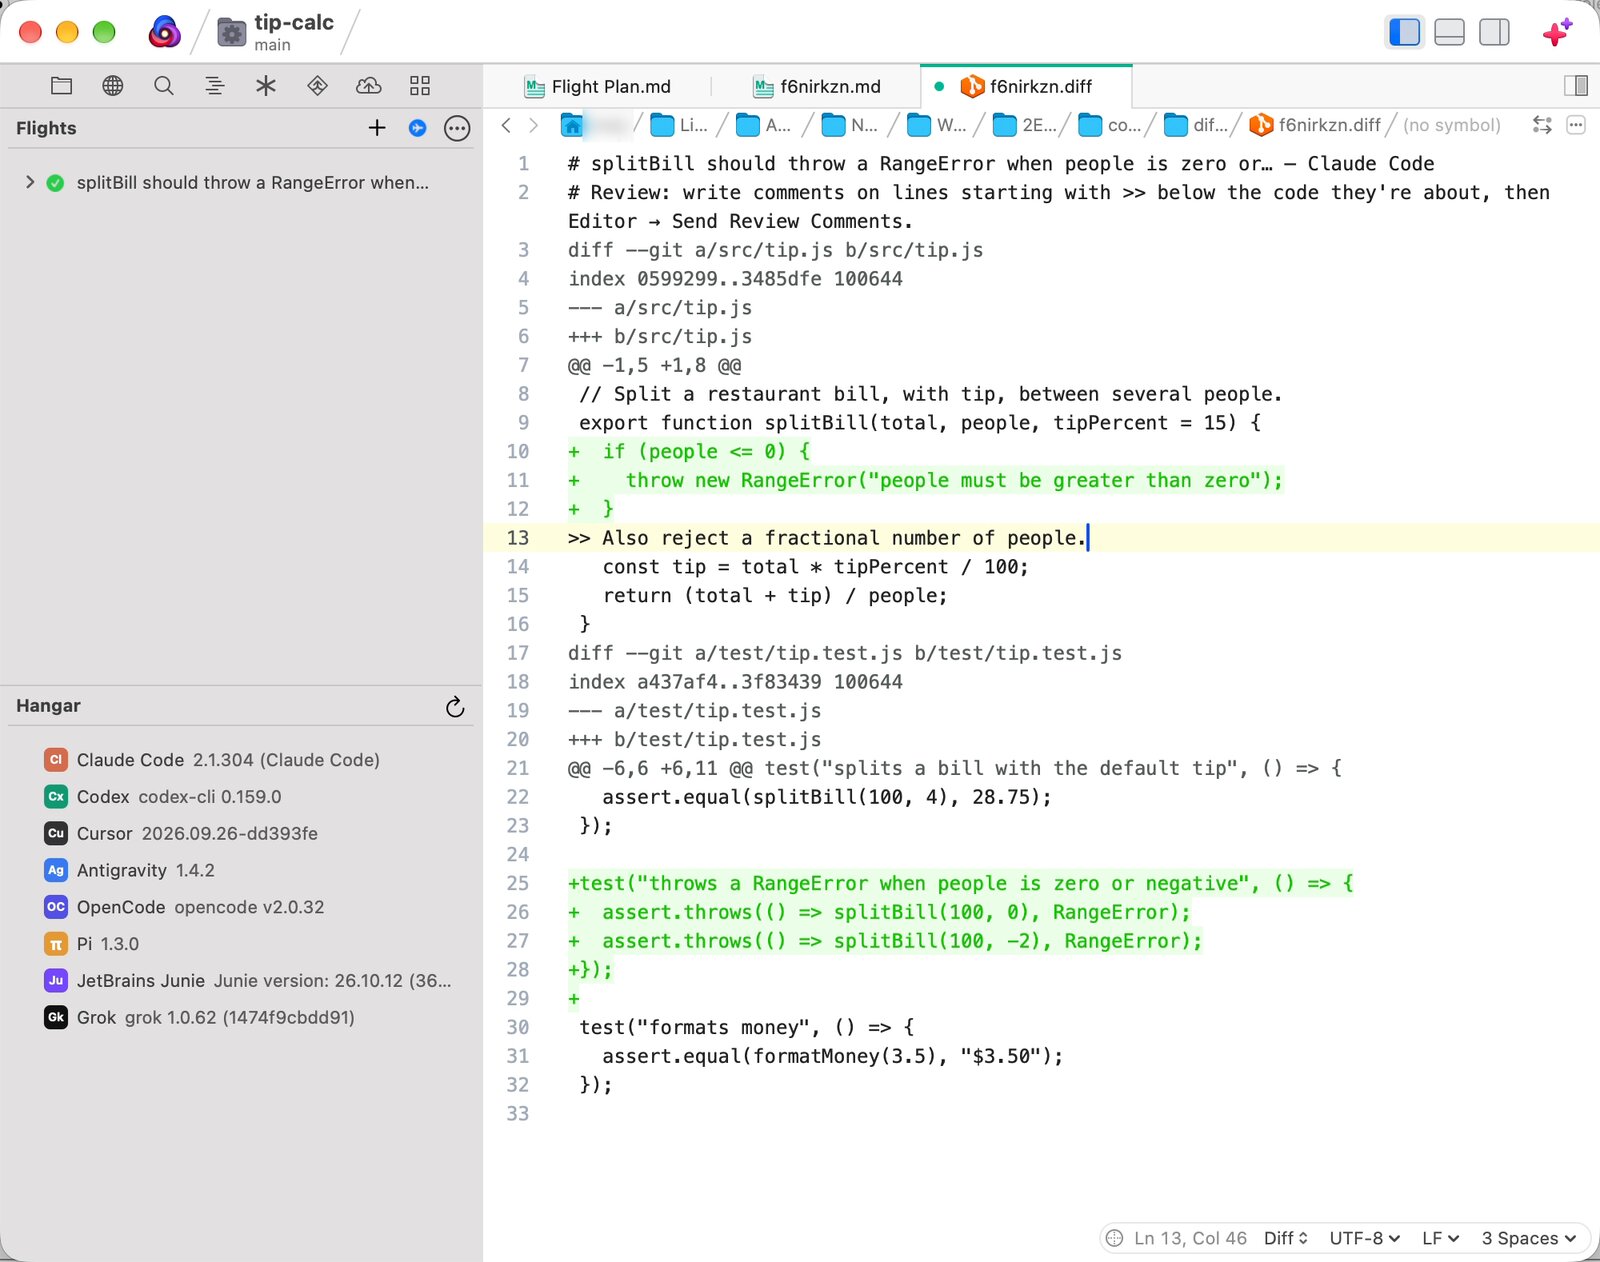Refresh the Hangar agent list

coord(455,707)
